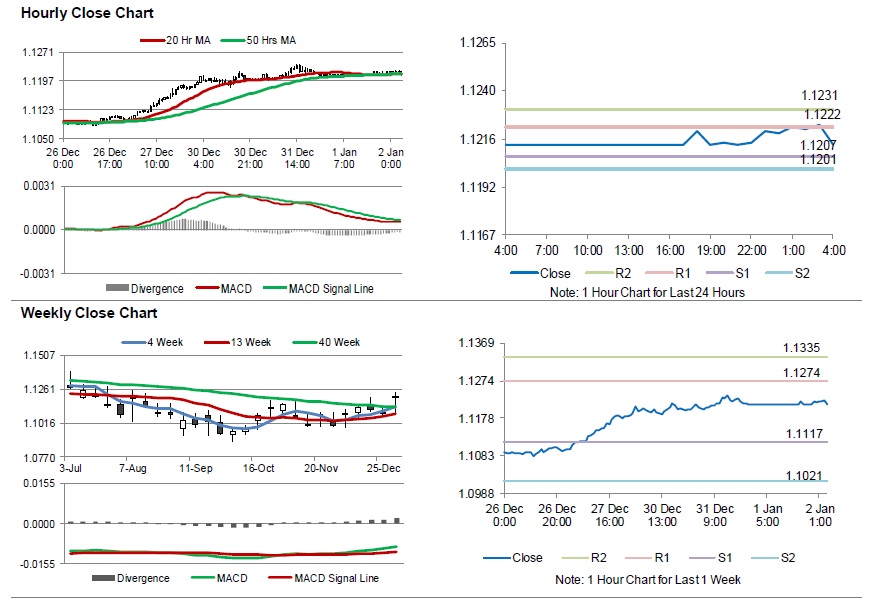
Task: Select the green '50 Hrs MA' legend line
Action: pos(233,41)
